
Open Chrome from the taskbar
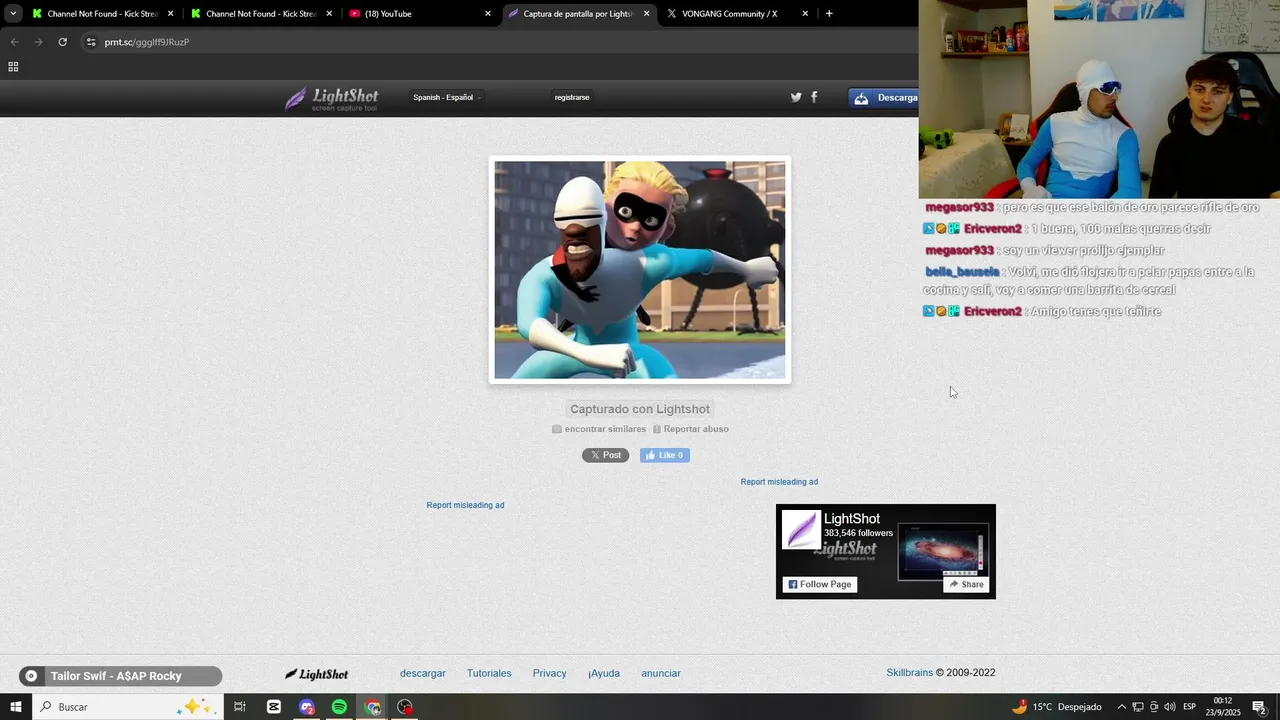373,707
